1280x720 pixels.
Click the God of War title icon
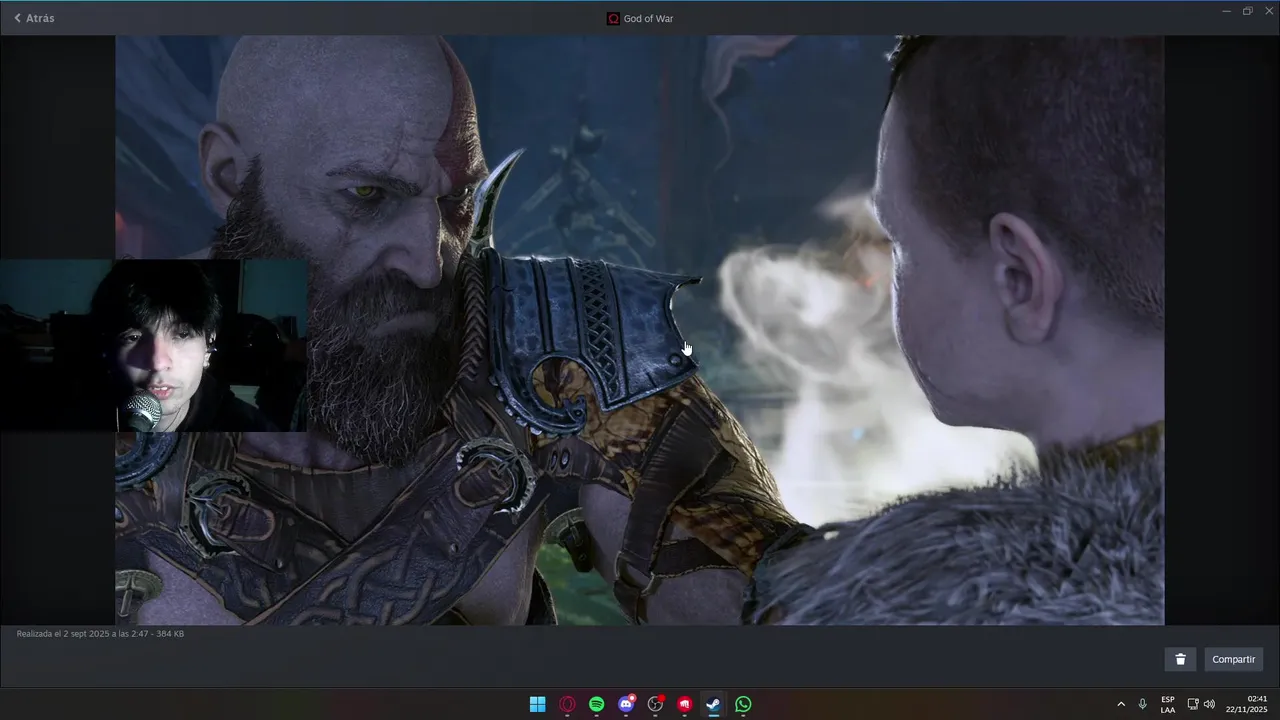(613, 18)
